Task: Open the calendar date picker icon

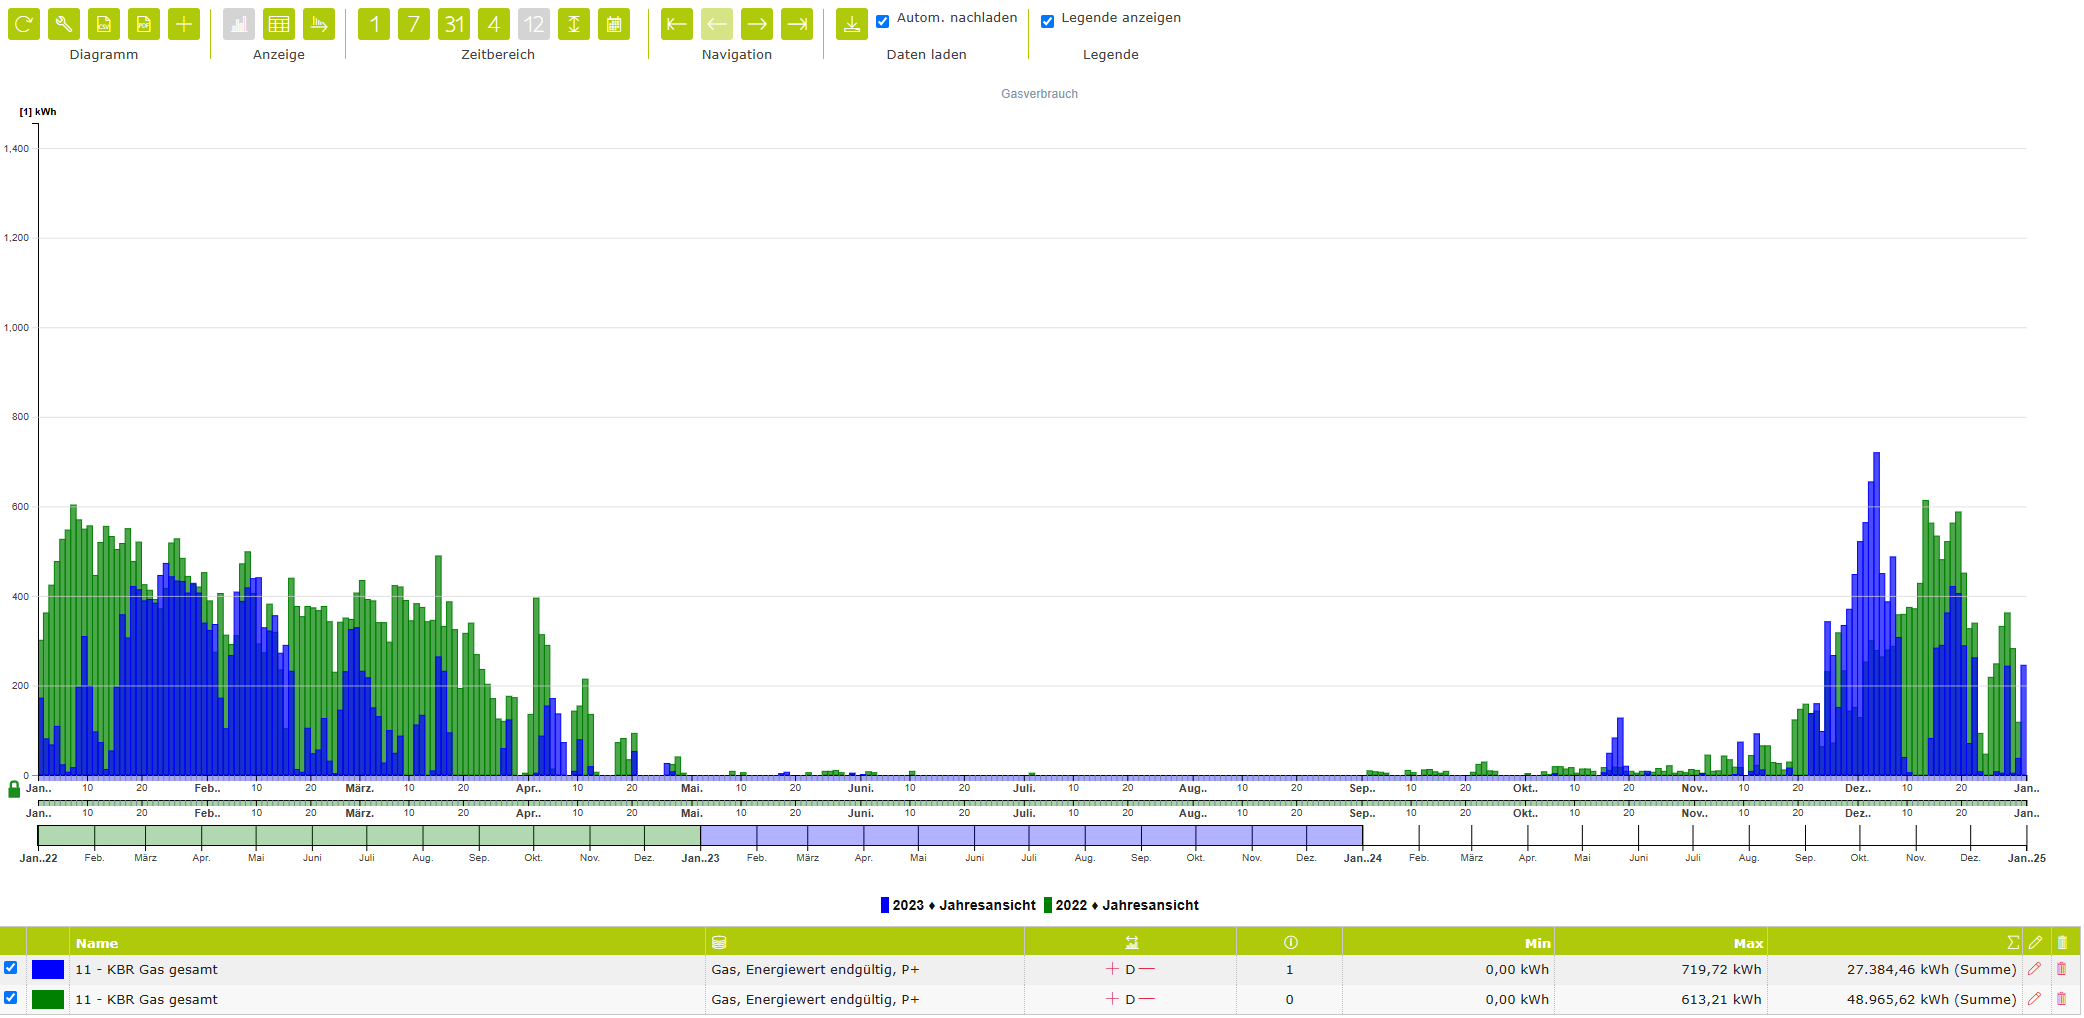Action: 614,24
